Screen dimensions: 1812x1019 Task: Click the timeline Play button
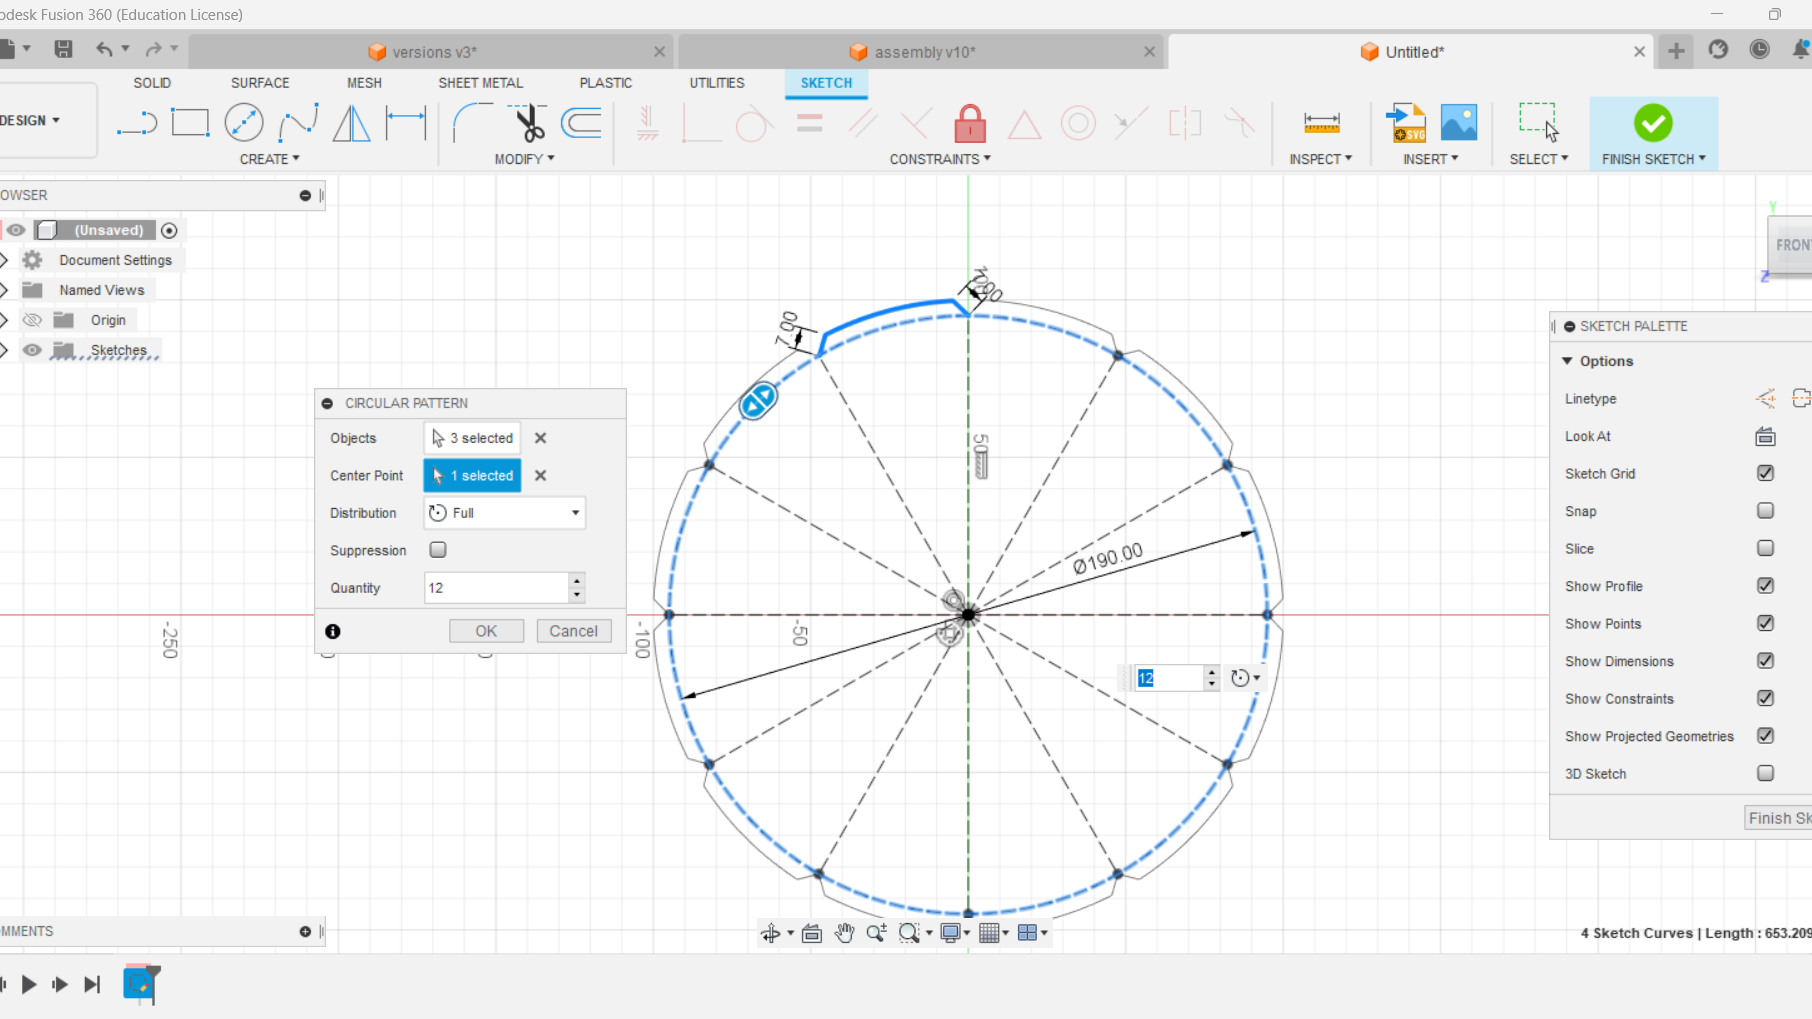[29, 985]
